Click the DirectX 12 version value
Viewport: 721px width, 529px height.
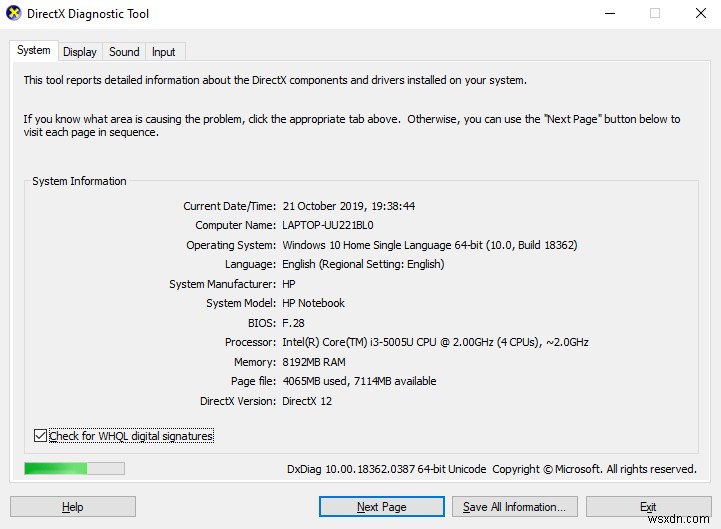pos(307,401)
